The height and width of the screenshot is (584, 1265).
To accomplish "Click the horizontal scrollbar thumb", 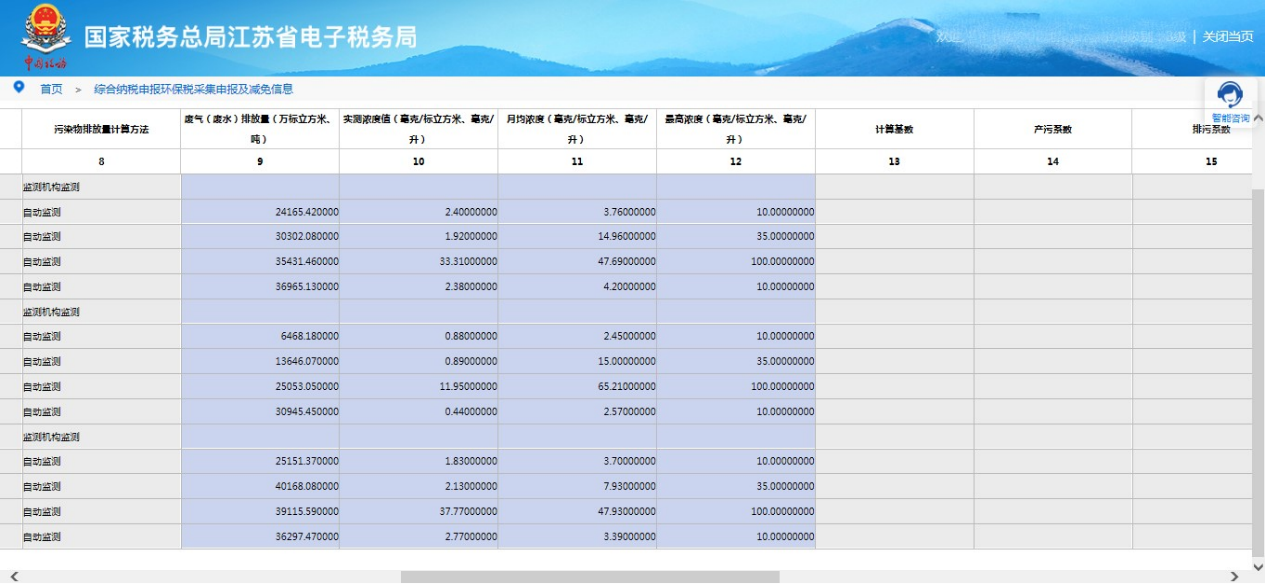I will pos(589,576).
